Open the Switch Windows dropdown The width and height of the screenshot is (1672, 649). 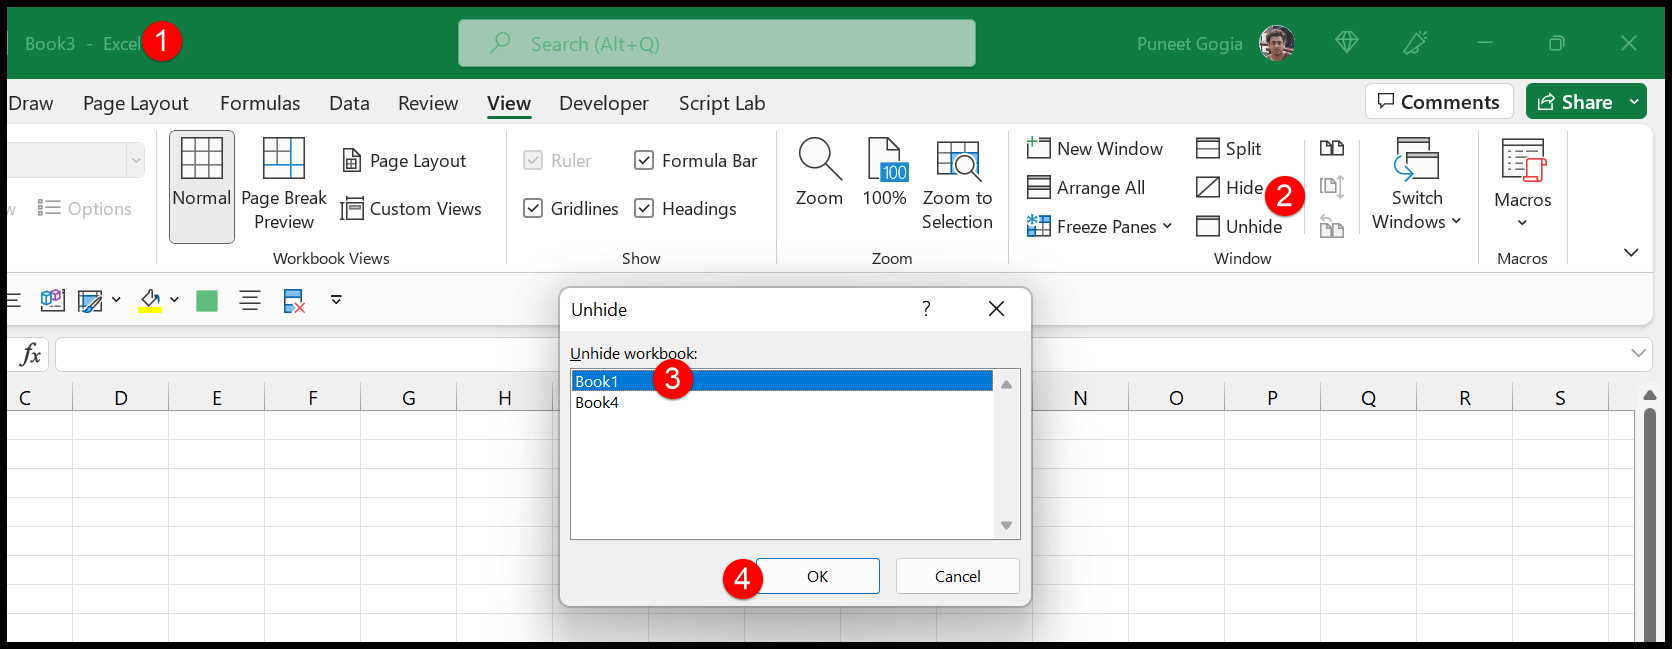[x=1417, y=186]
